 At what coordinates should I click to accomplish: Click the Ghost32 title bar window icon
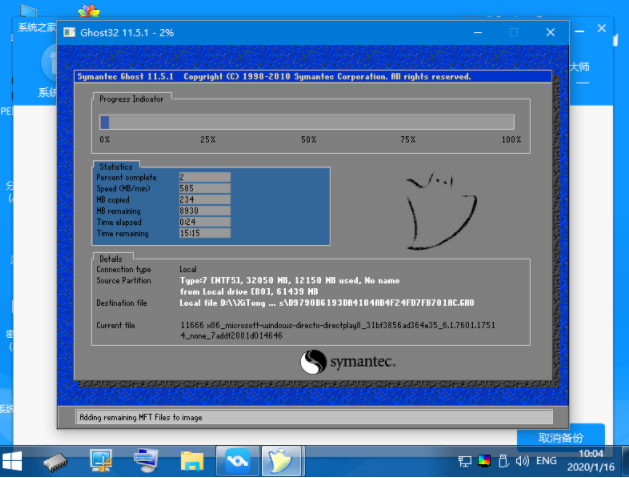[x=69, y=32]
